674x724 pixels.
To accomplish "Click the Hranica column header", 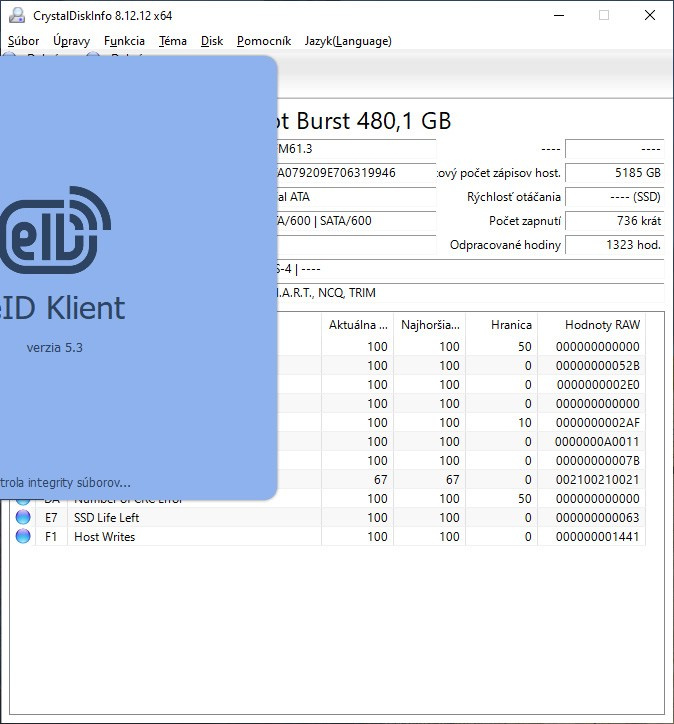I will pyautogui.click(x=502, y=325).
